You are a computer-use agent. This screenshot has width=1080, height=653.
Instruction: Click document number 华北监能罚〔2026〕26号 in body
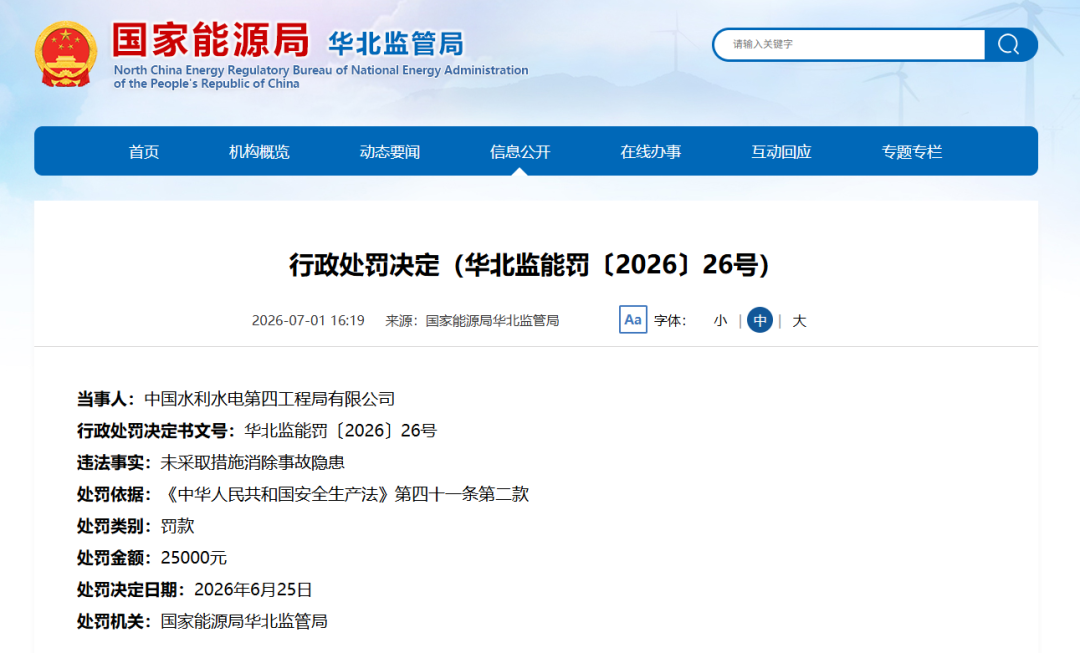coord(340,431)
